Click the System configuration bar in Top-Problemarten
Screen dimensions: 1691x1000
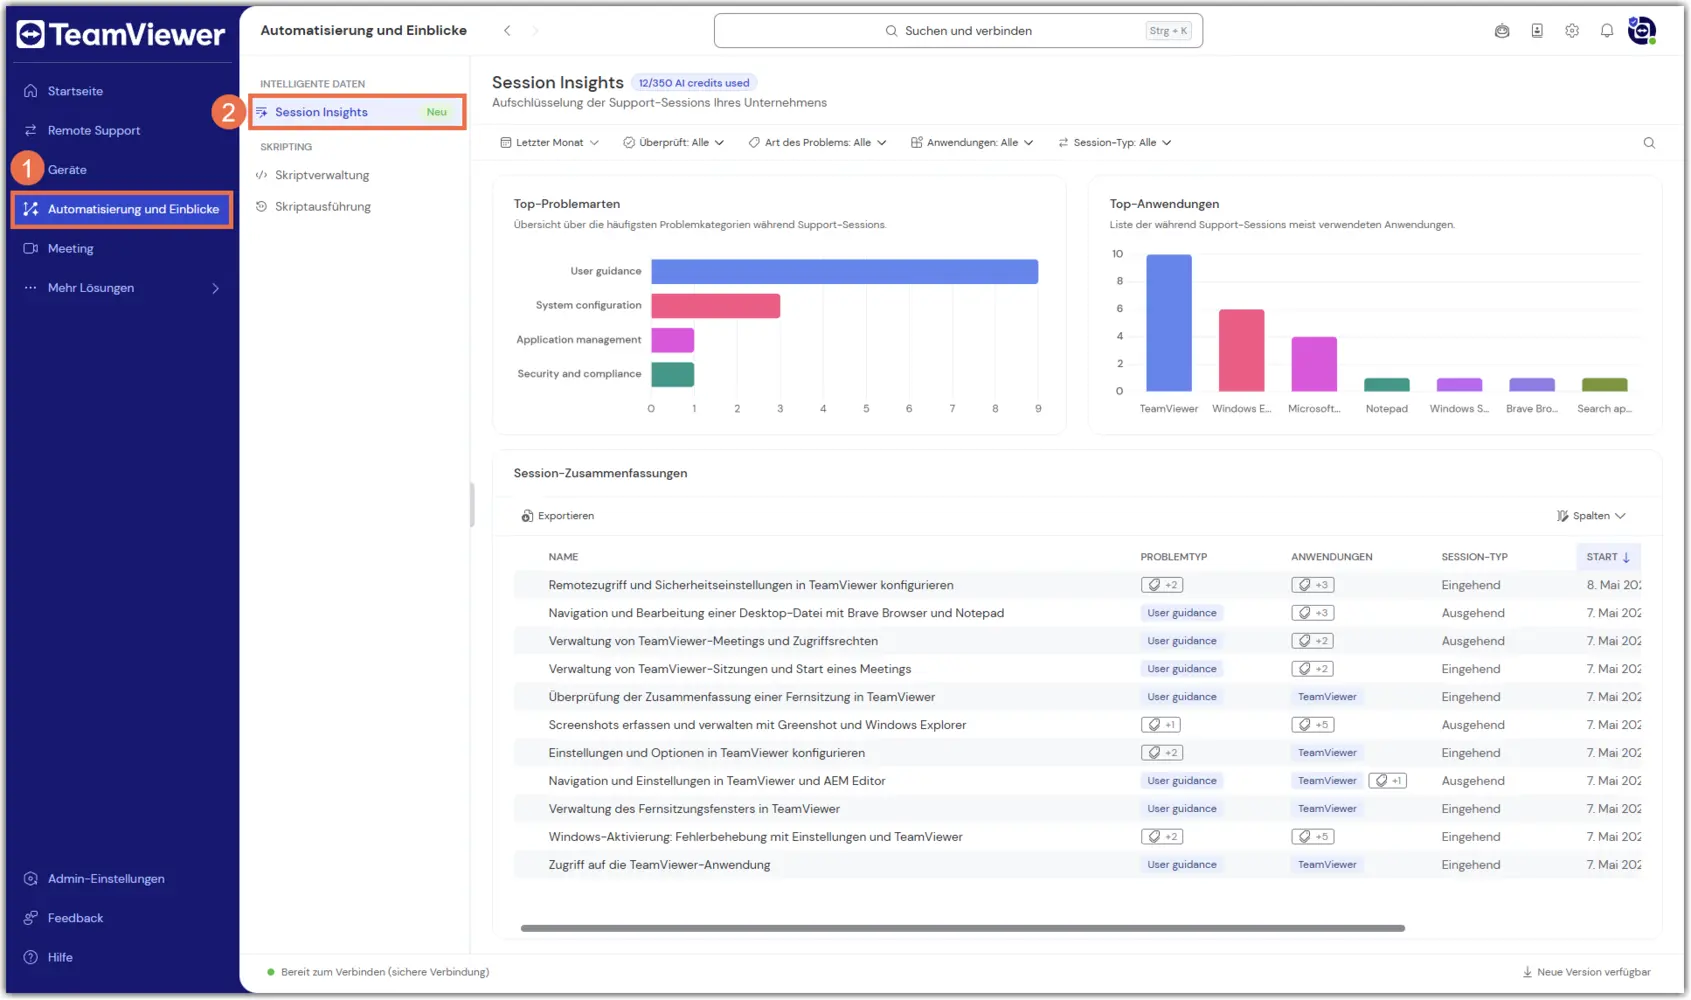[x=716, y=306]
